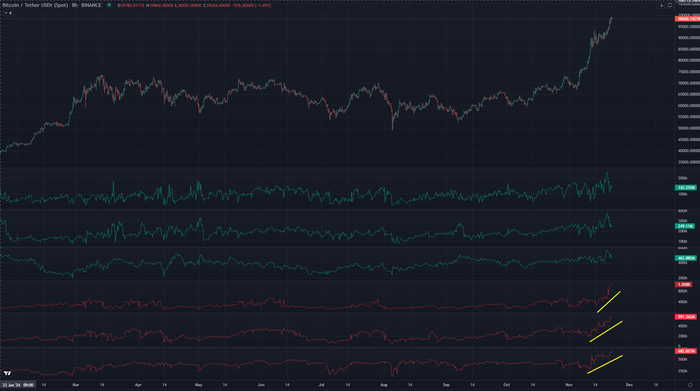Click the Dec label on time axis

[629, 385]
